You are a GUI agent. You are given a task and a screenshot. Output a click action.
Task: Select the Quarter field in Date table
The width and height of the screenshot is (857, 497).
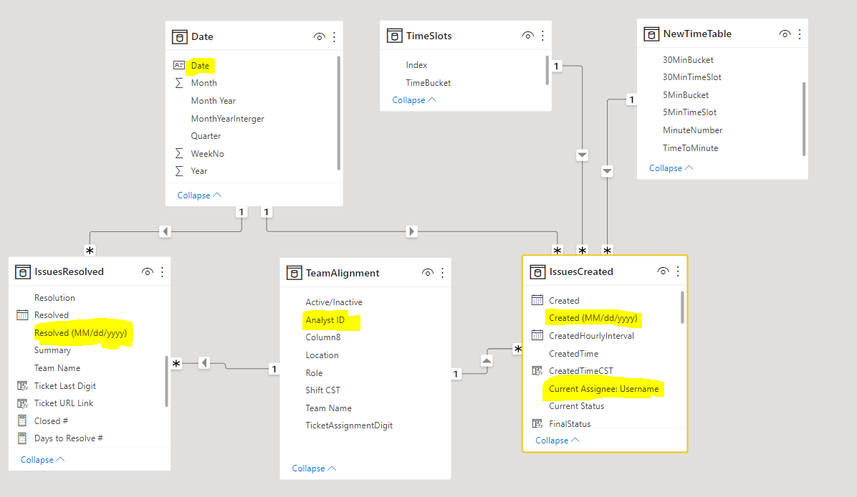click(x=206, y=136)
